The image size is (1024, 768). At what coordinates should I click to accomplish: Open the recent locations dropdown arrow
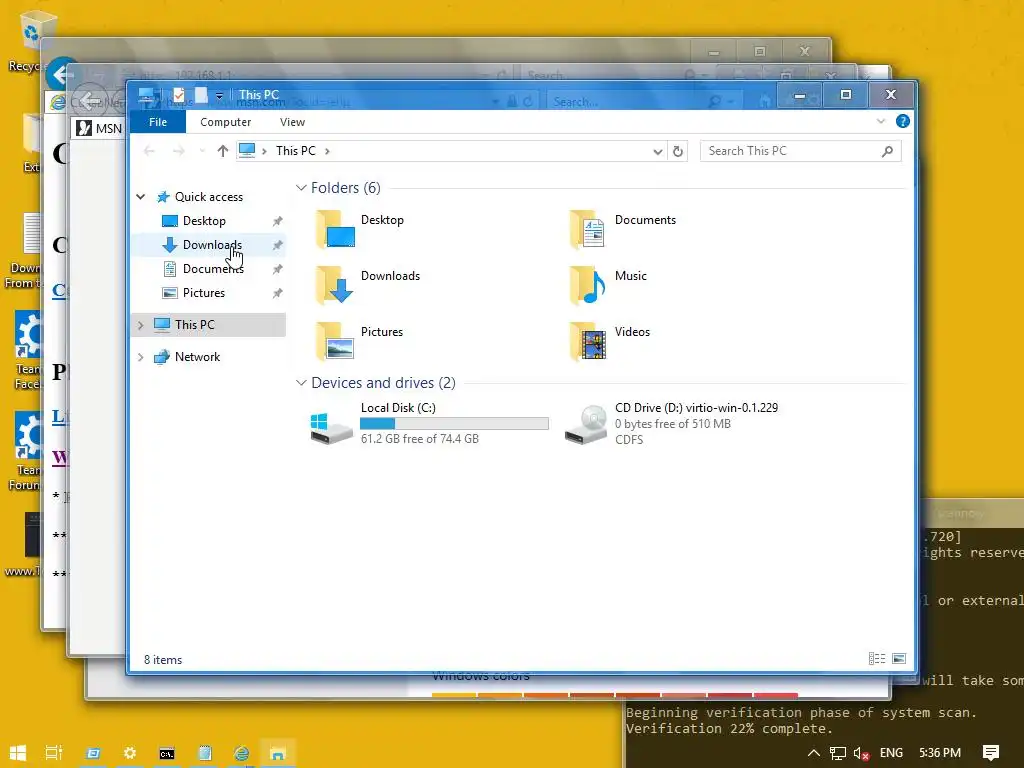(x=202, y=151)
